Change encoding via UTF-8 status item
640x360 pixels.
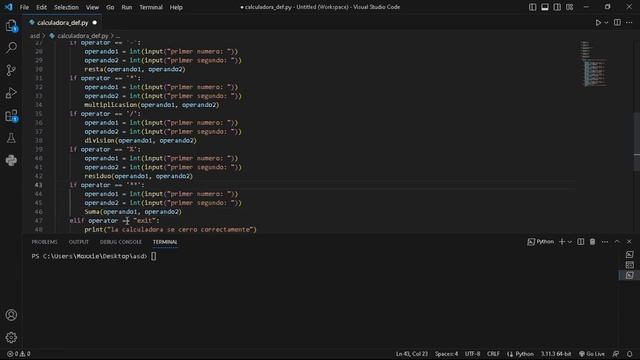coord(472,354)
